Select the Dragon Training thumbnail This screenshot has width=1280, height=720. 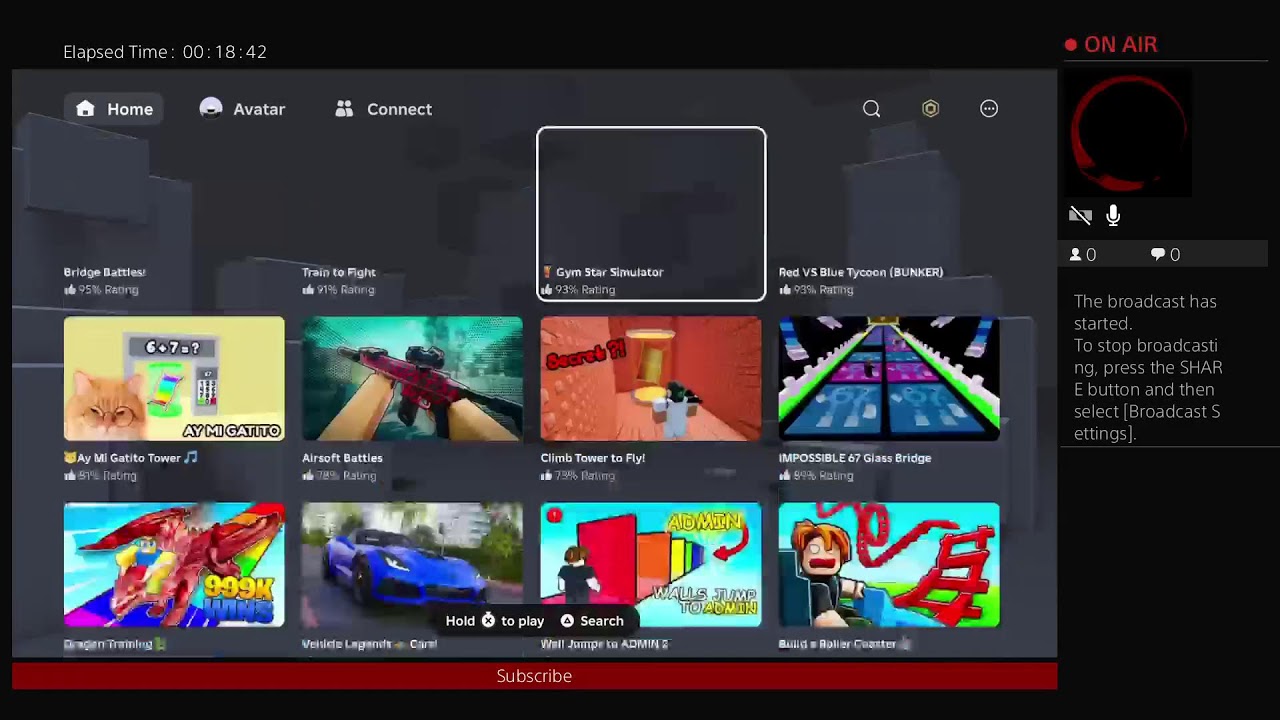pyautogui.click(x=174, y=565)
